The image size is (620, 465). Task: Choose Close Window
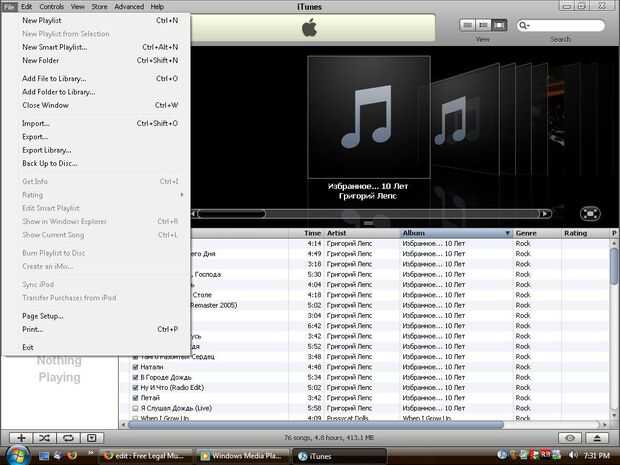[x=97, y=105]
